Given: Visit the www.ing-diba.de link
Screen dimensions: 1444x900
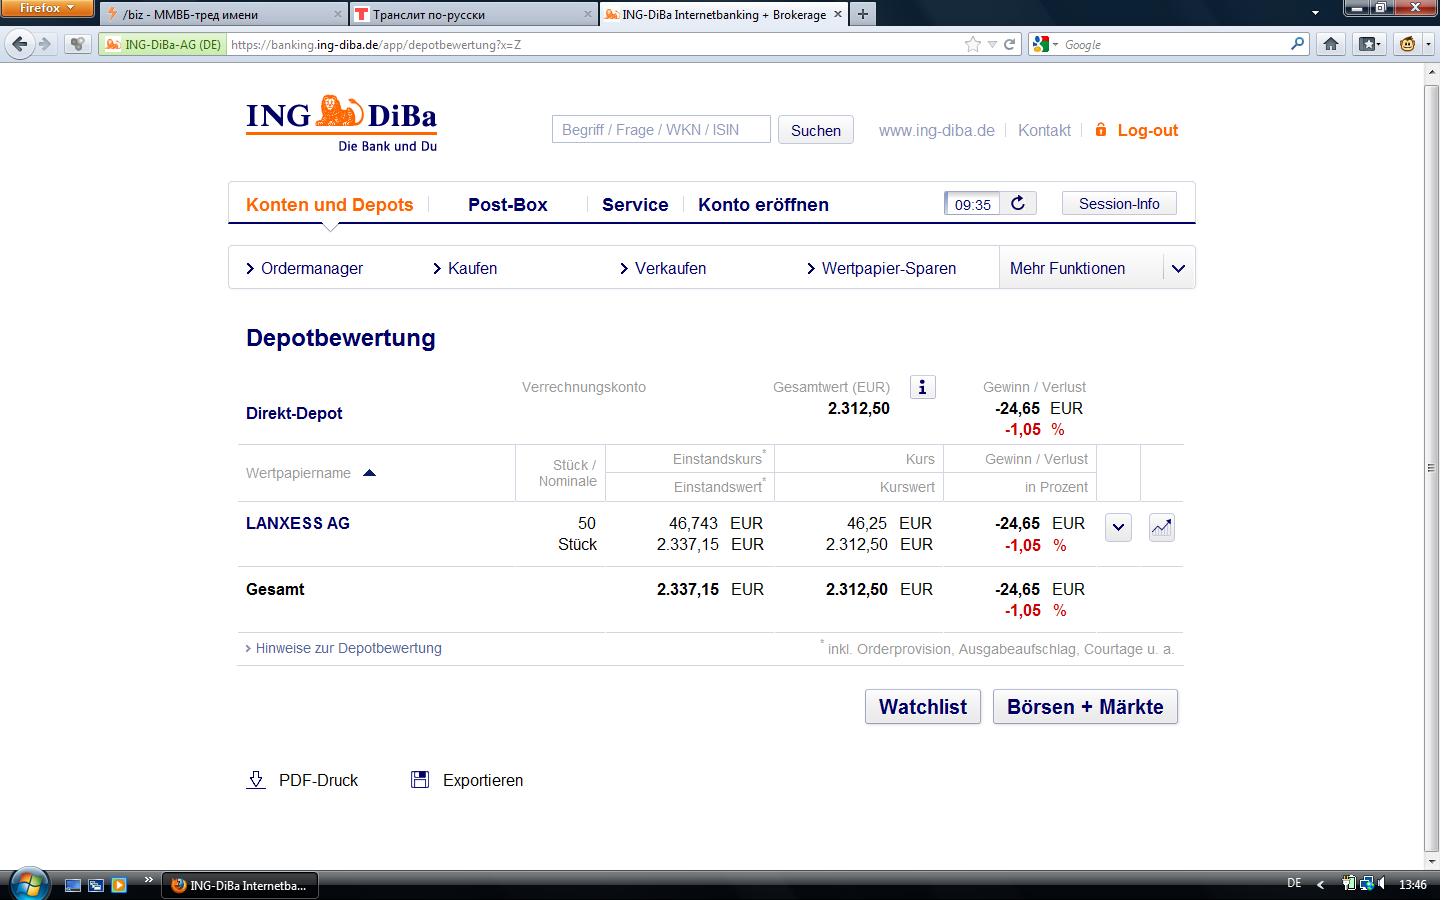Looking at the screenshot, I should point(937,130).
